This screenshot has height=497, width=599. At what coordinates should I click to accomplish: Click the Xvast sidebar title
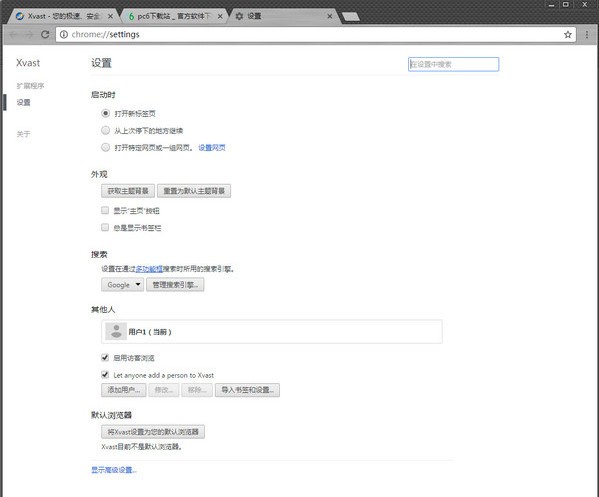click(x=28, y=63)
